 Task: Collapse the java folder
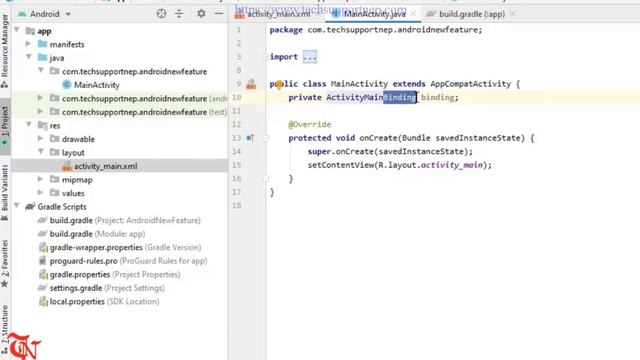pos(29,57)
